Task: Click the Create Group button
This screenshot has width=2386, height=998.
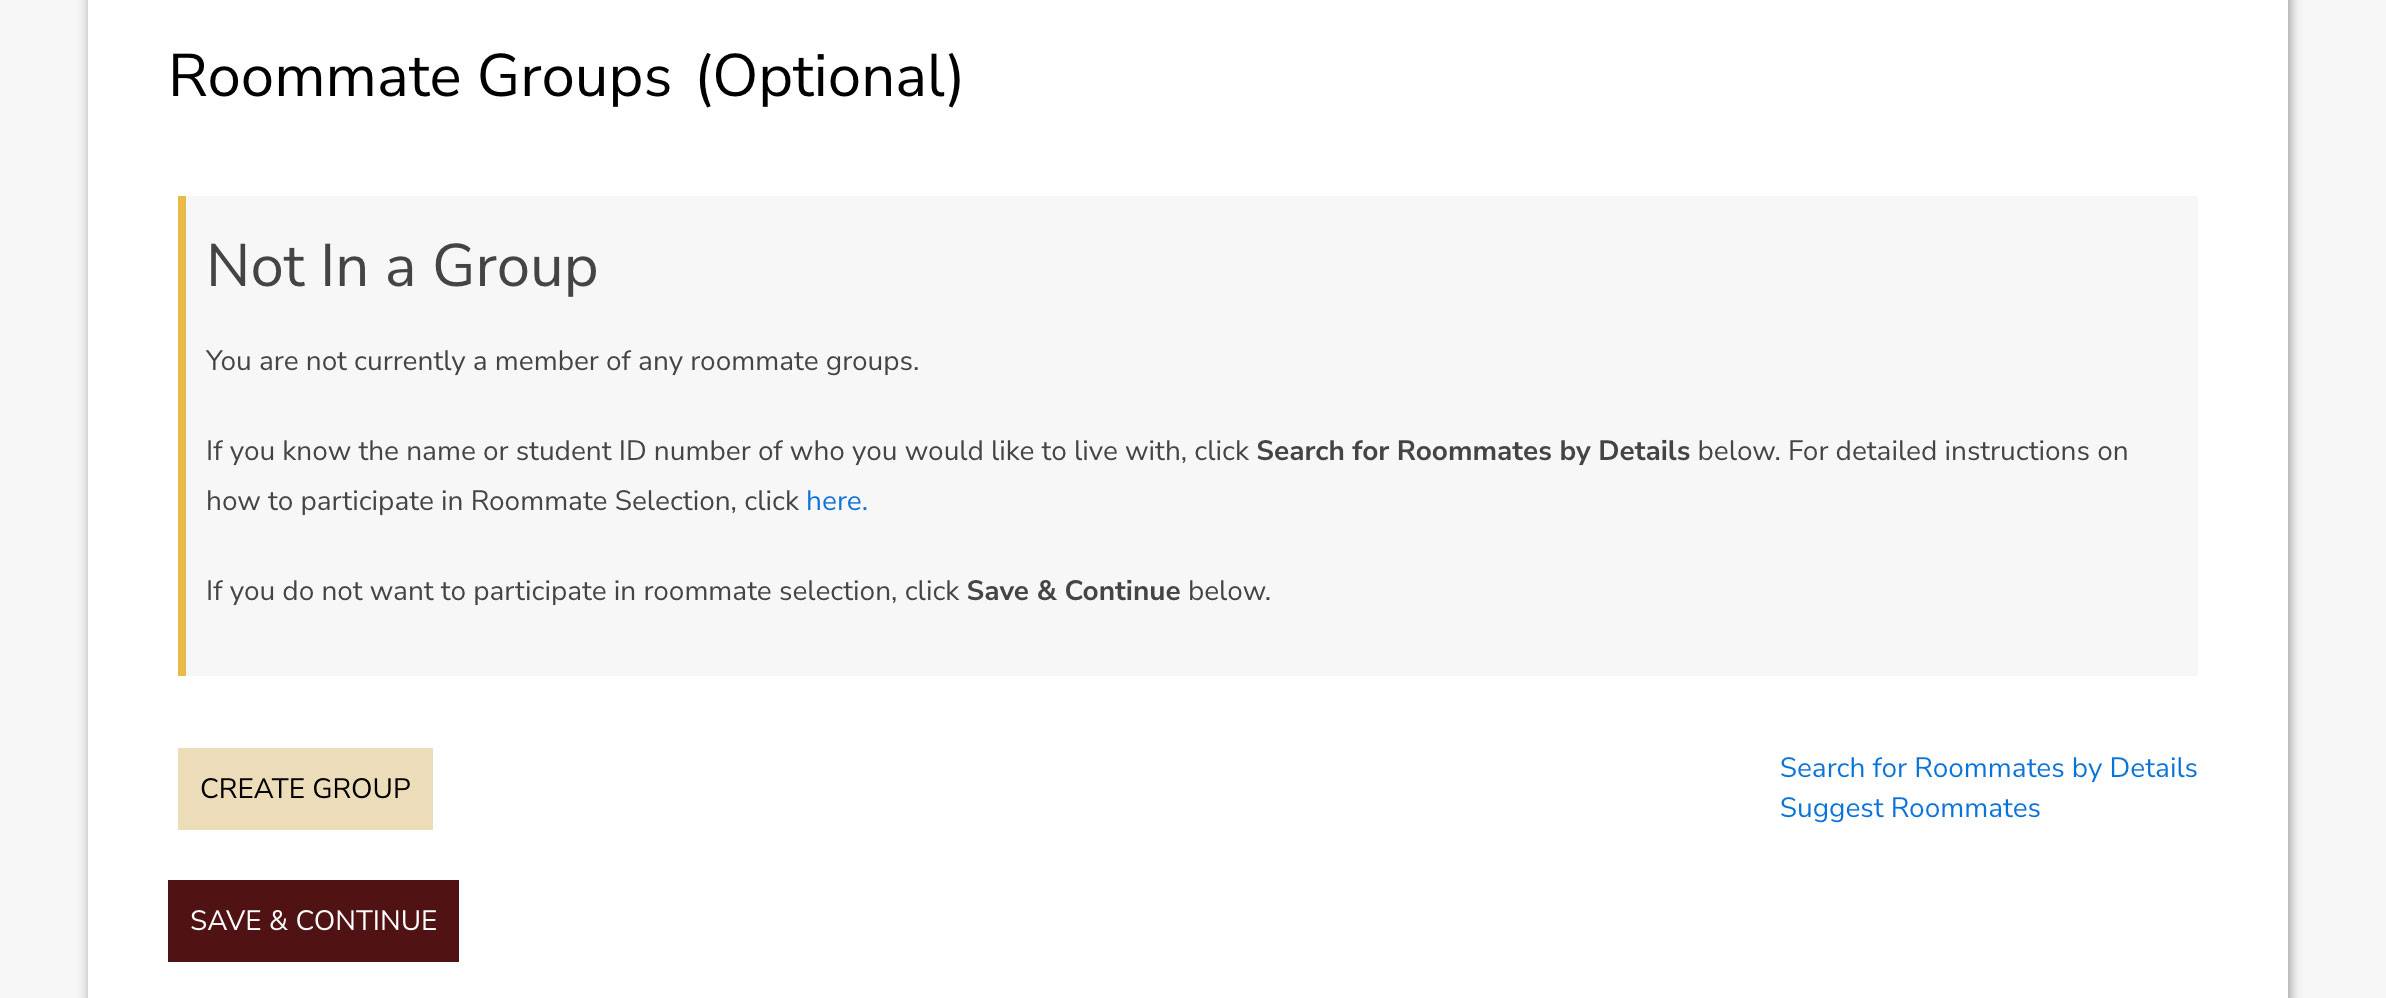Action: tap(305, 788)
